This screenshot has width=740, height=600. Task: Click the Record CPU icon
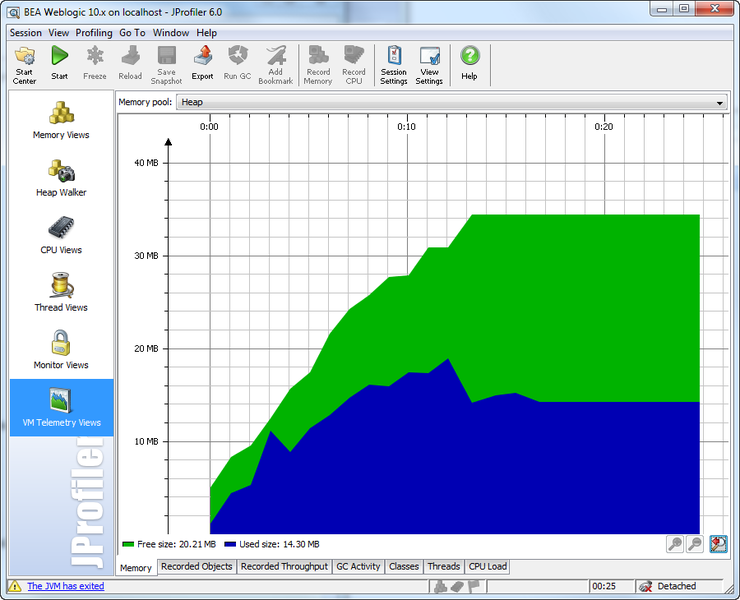click(354, 55)
